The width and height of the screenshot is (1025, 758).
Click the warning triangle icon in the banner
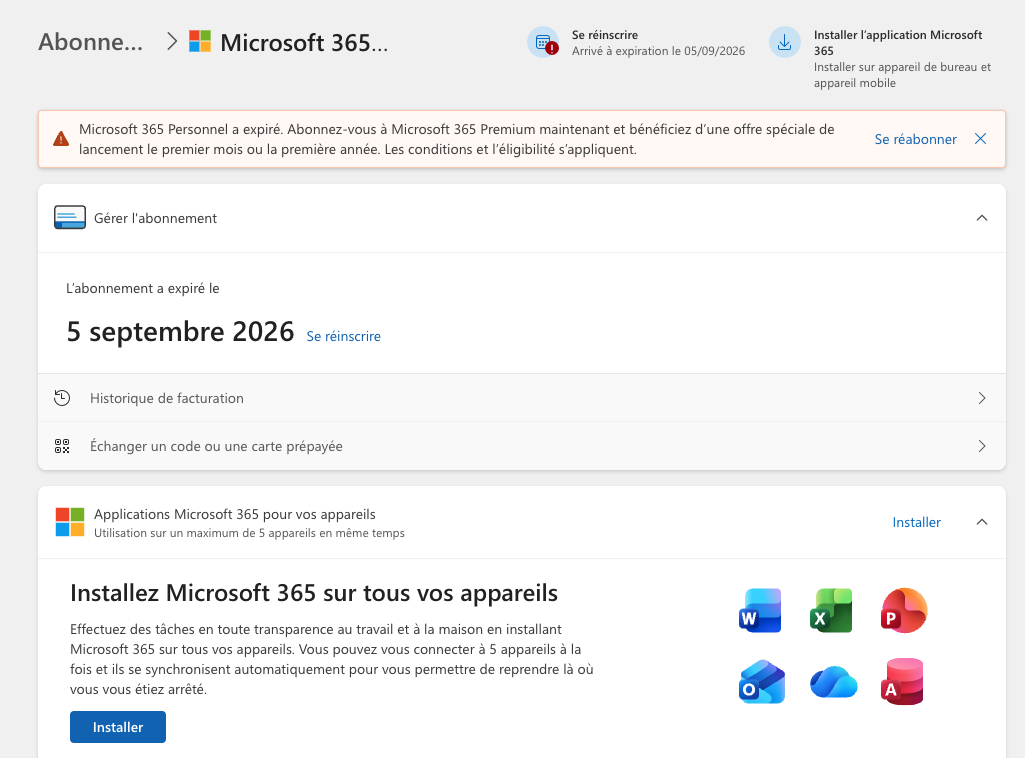click(61, 139)
